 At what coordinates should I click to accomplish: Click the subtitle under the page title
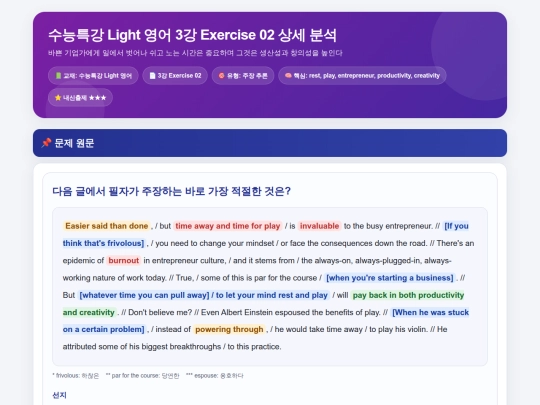(195, 53)
